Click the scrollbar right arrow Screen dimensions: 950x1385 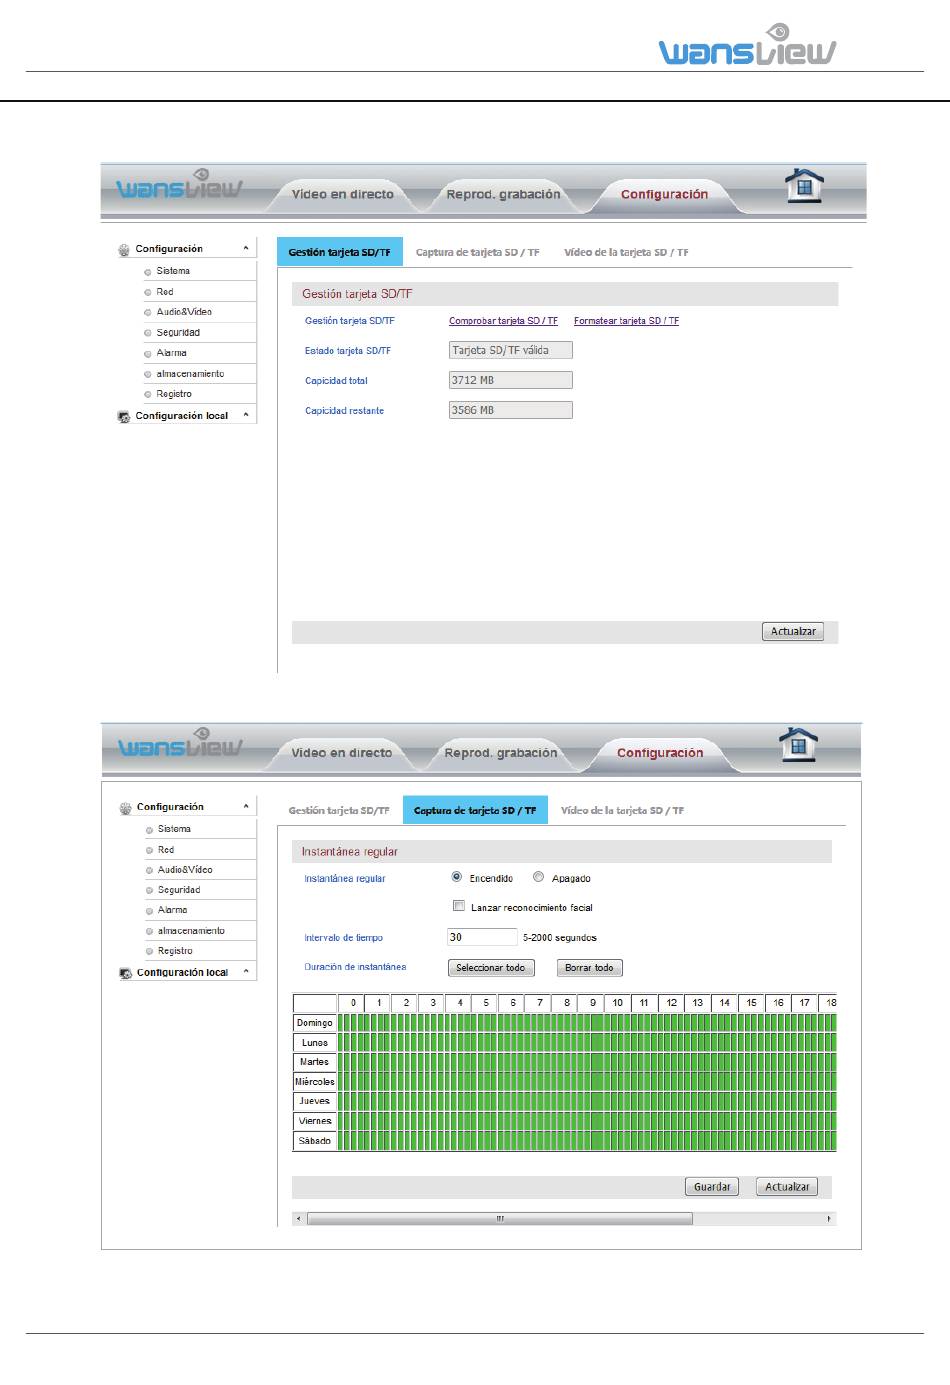[x=829, y=1219]
